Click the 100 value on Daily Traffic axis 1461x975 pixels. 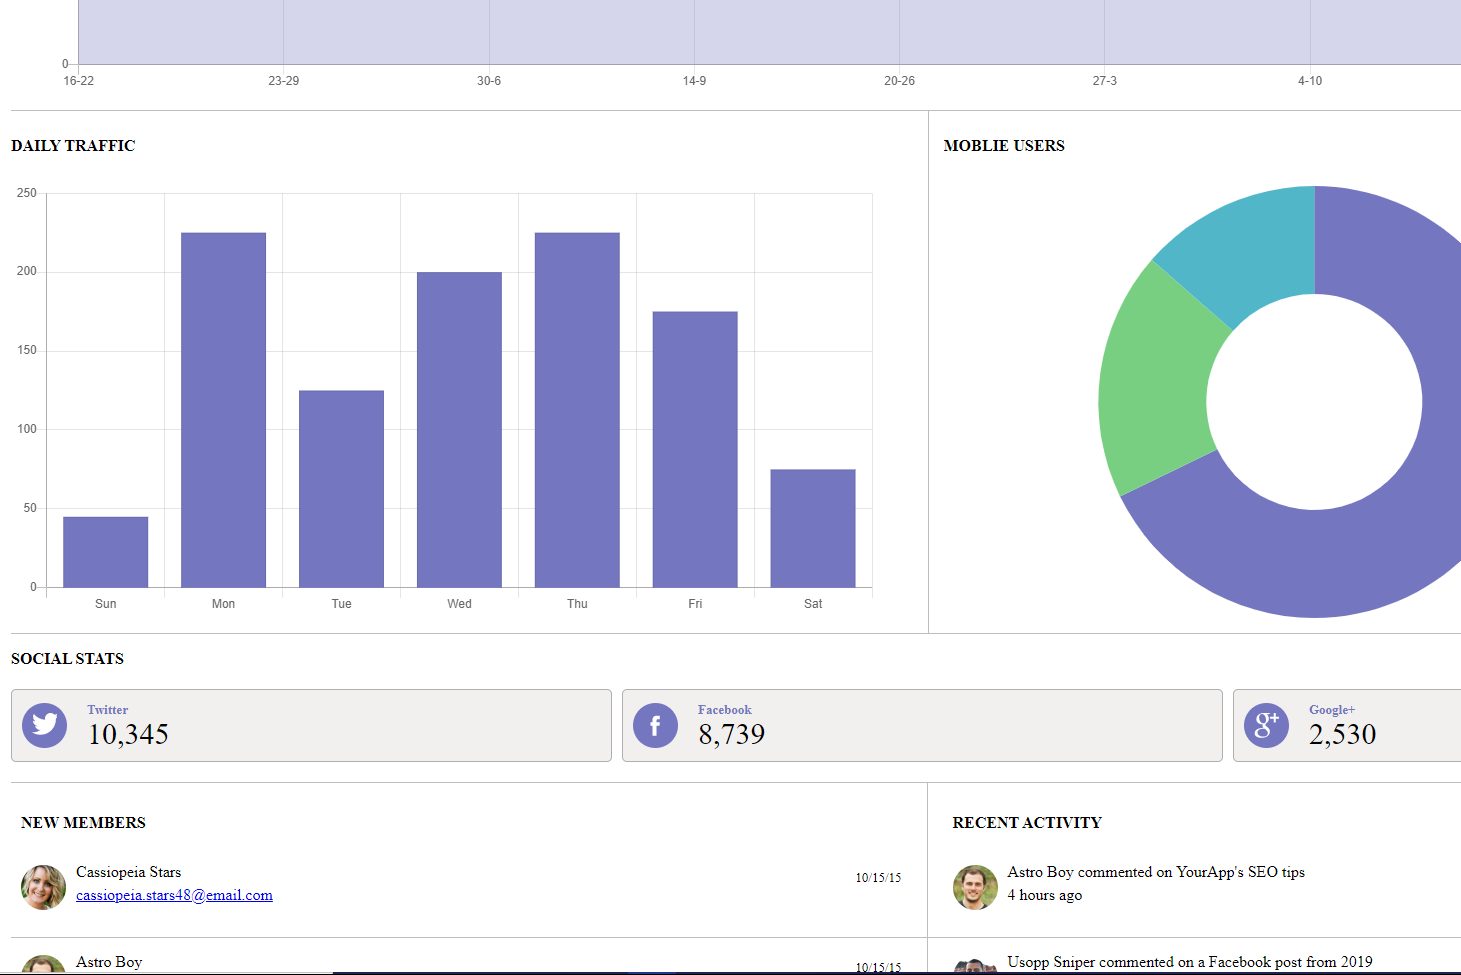[27, 429]
